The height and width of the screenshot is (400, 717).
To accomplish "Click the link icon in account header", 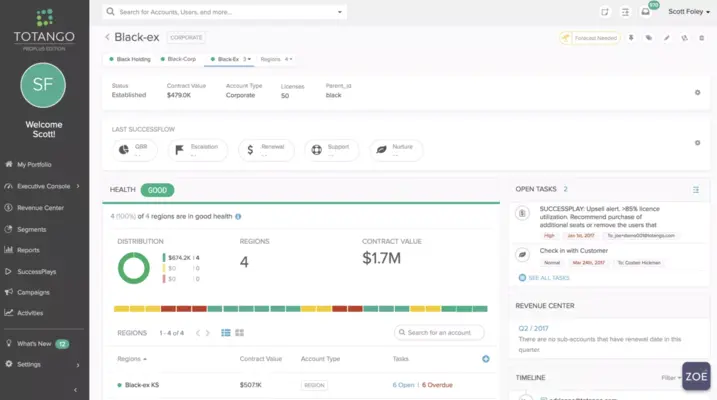I will point(684,38).
